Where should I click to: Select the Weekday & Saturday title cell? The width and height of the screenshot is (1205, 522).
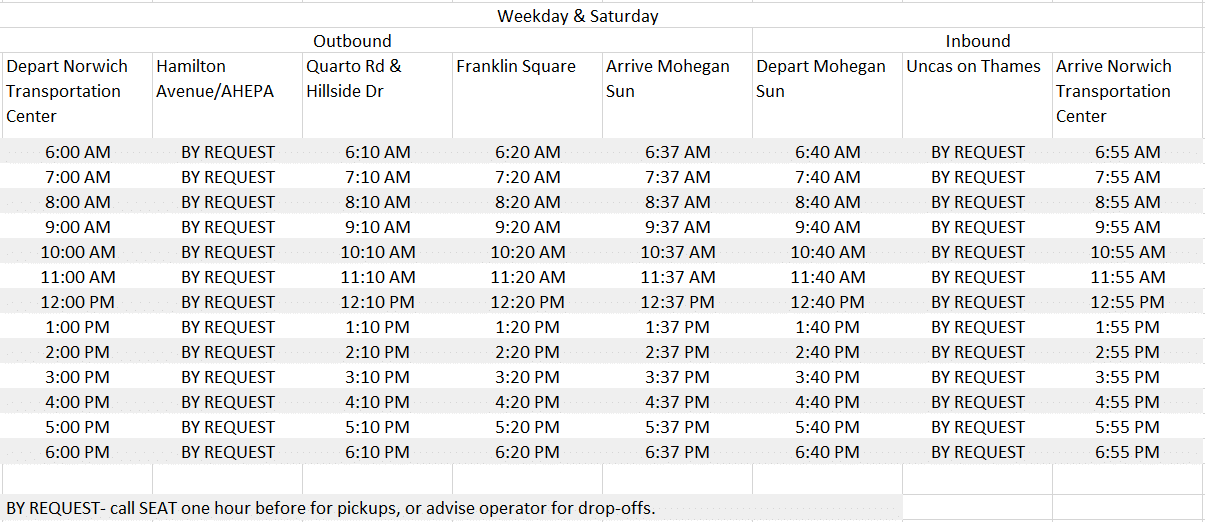click(x=578, y=16)
